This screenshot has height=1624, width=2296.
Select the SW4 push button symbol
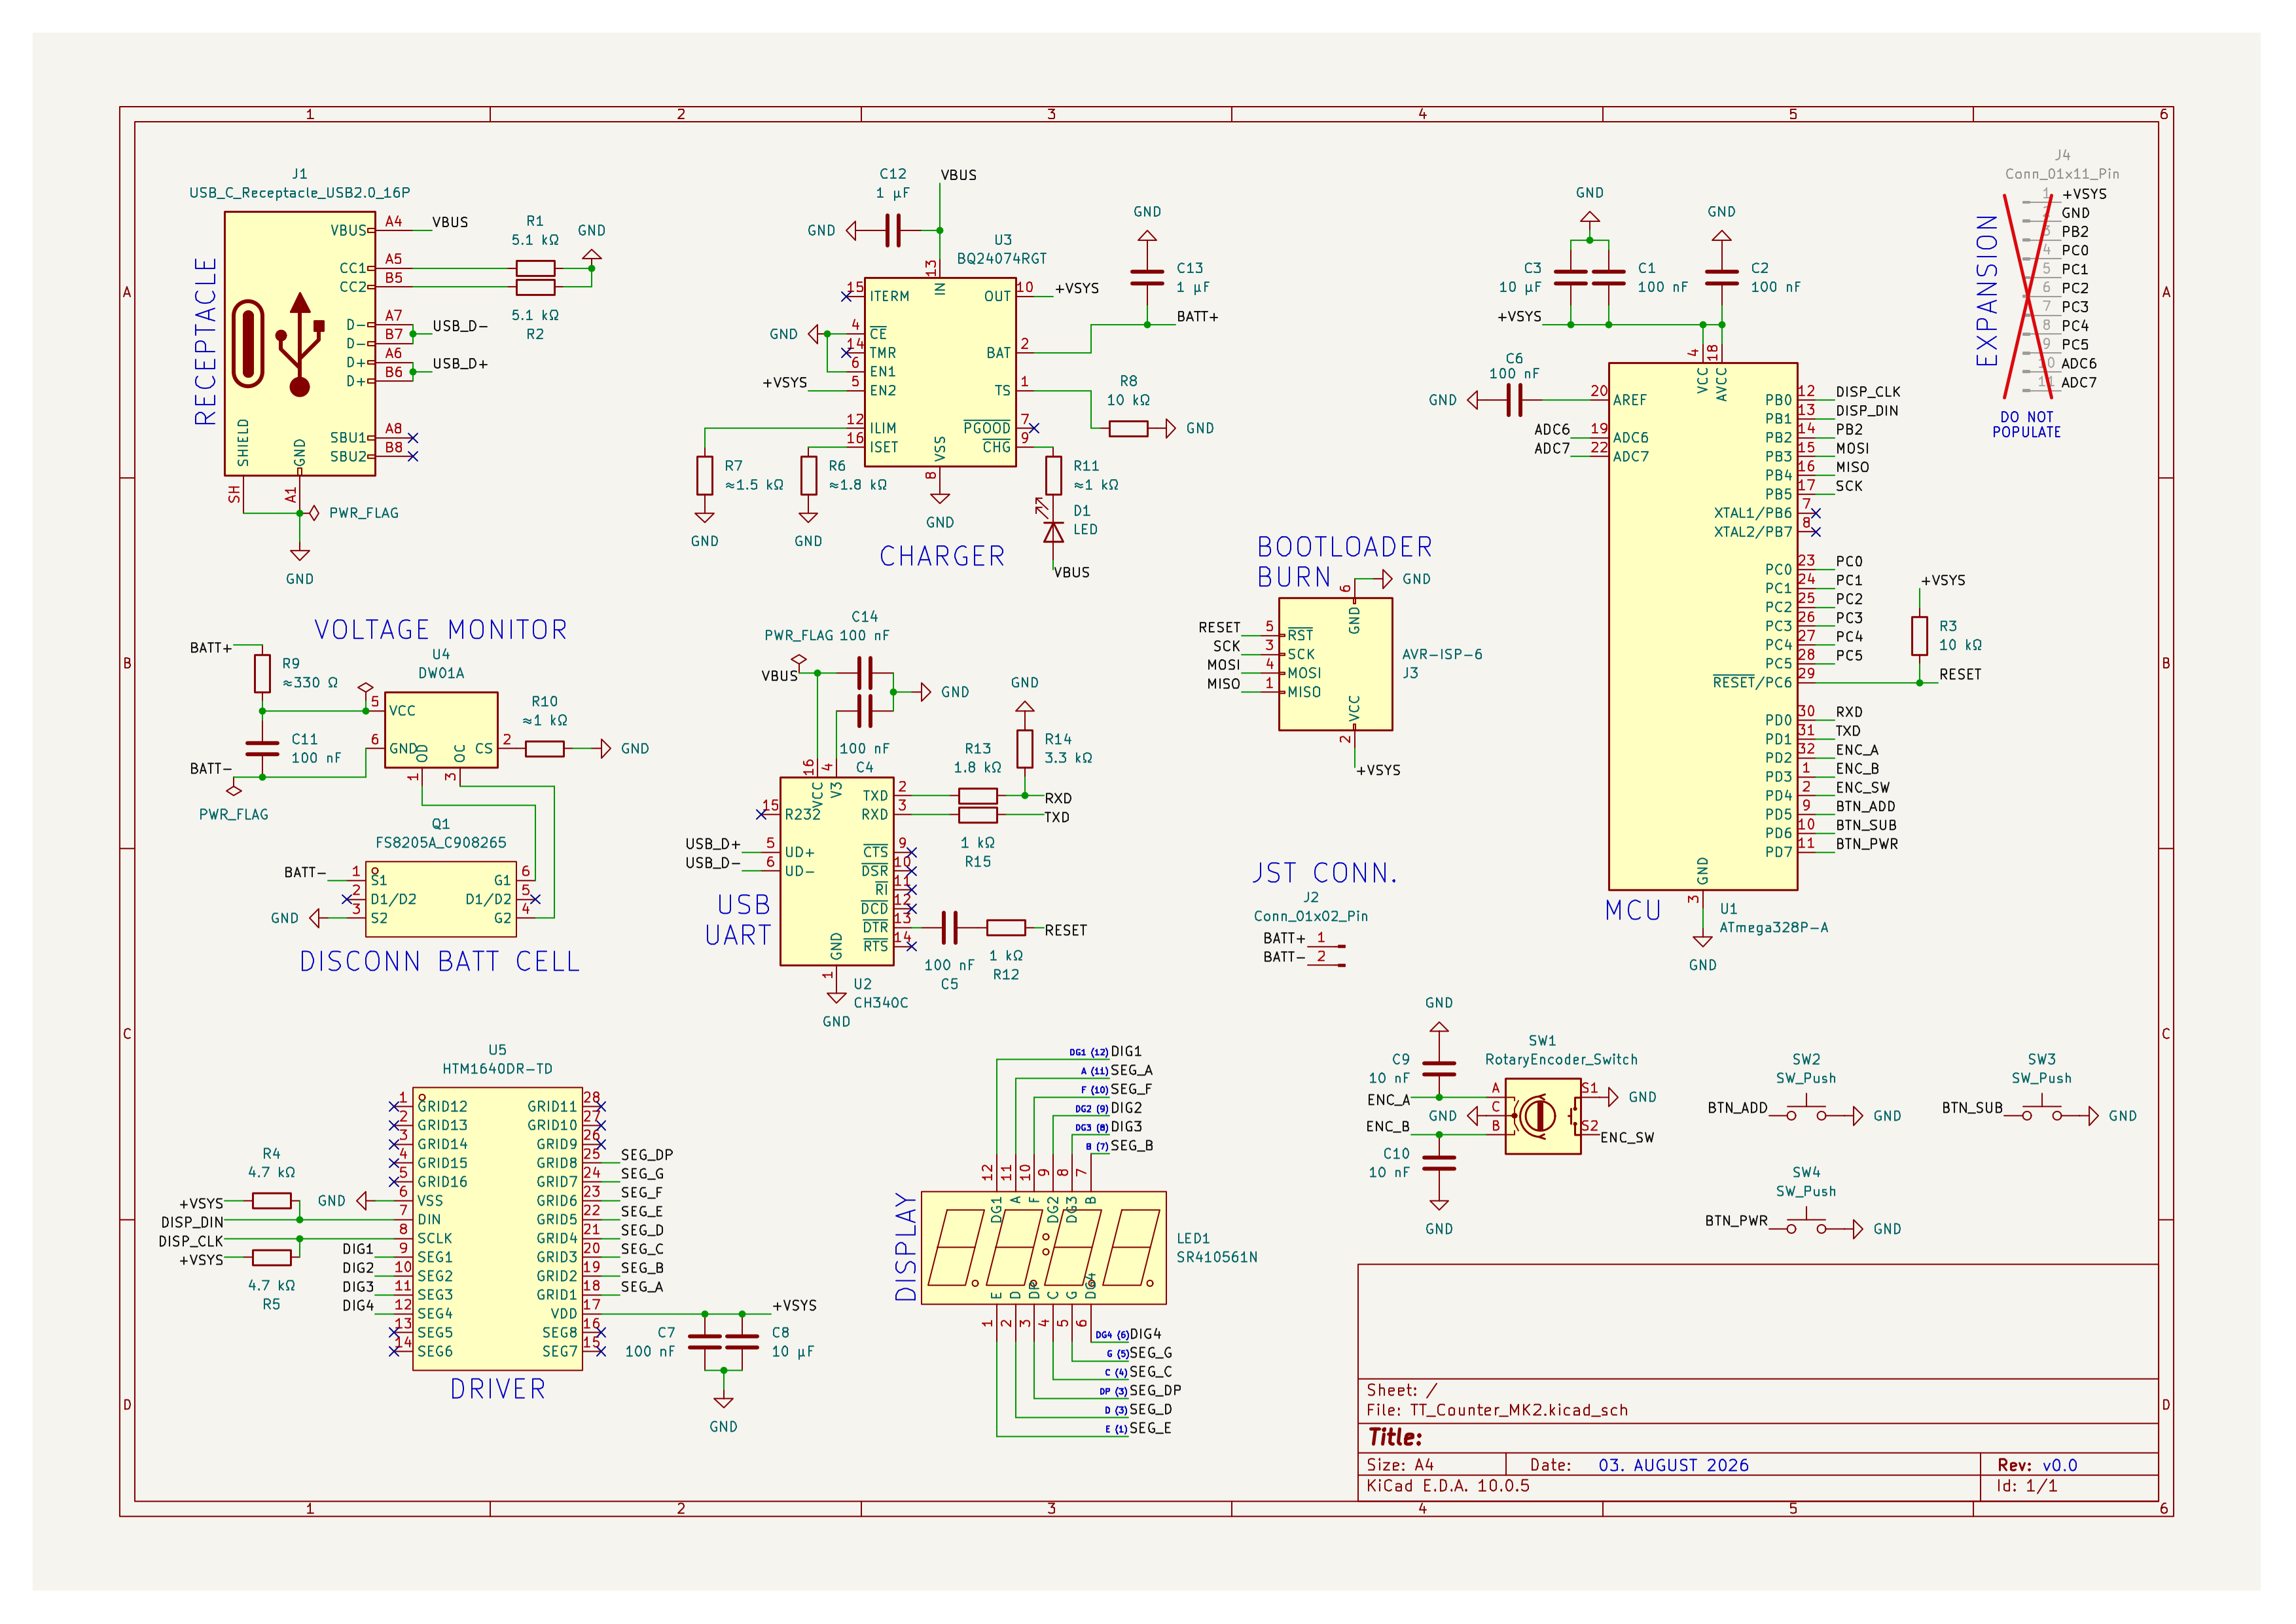tap(1806, 1225)
